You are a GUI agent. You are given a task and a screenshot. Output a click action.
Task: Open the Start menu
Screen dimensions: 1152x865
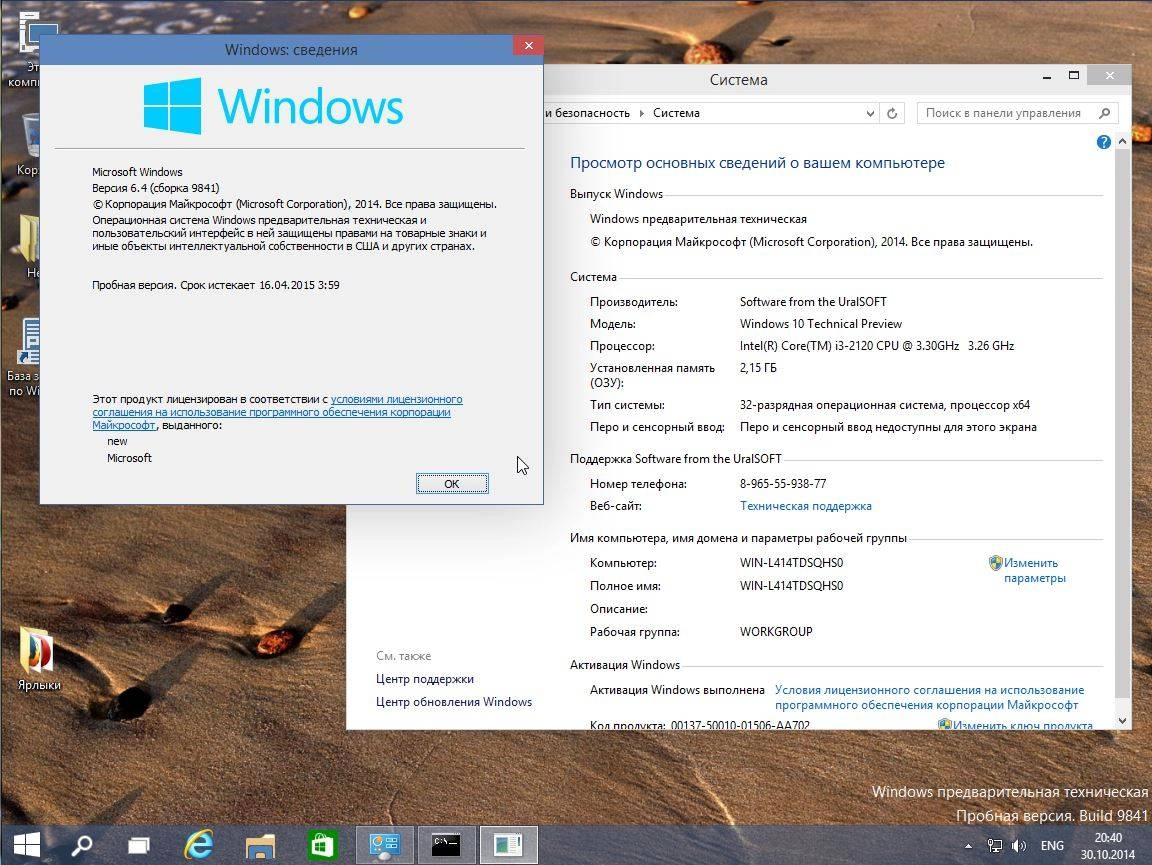(x=26, y=845)
